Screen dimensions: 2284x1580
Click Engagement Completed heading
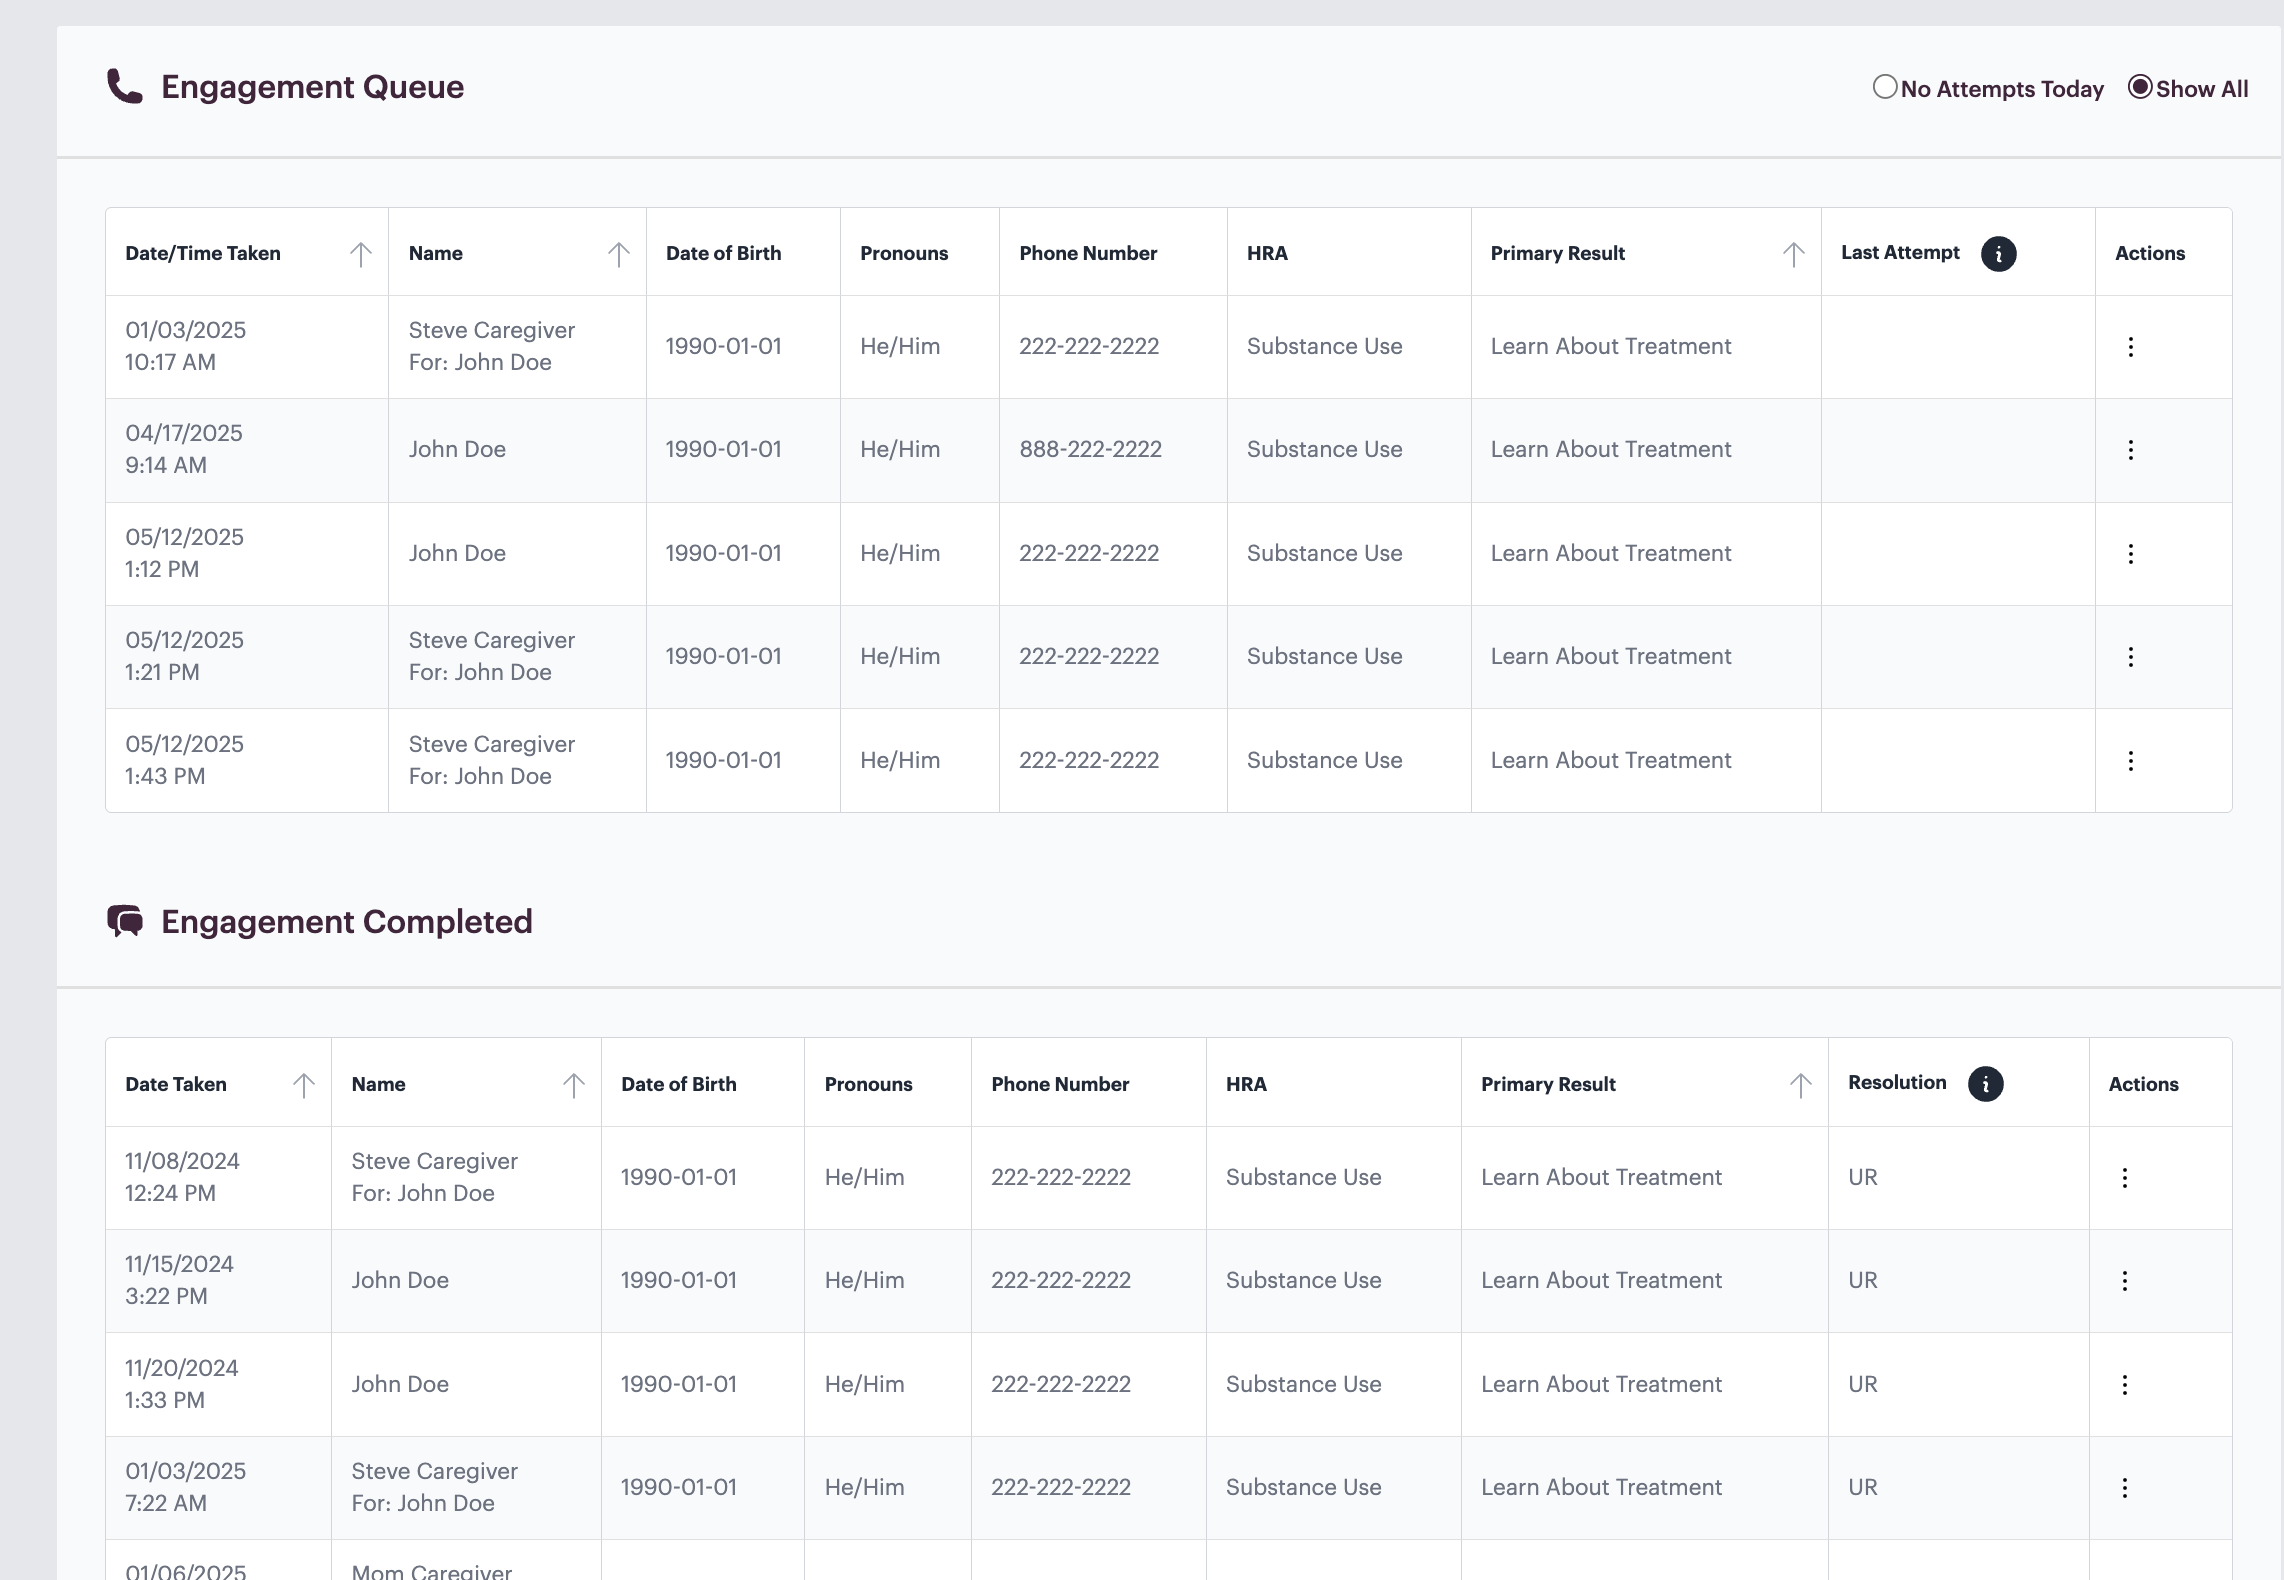click(347, 922)
